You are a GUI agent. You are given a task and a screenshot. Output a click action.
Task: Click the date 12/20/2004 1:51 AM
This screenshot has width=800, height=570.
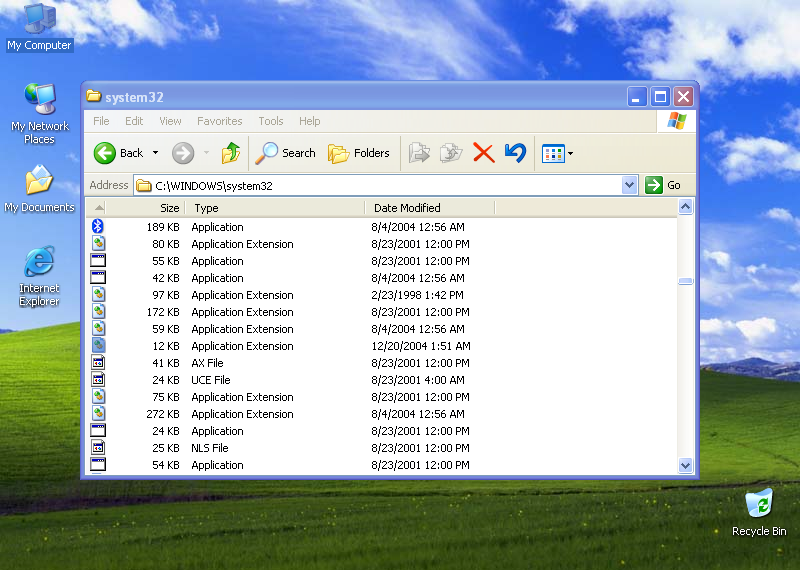[420, 346]
